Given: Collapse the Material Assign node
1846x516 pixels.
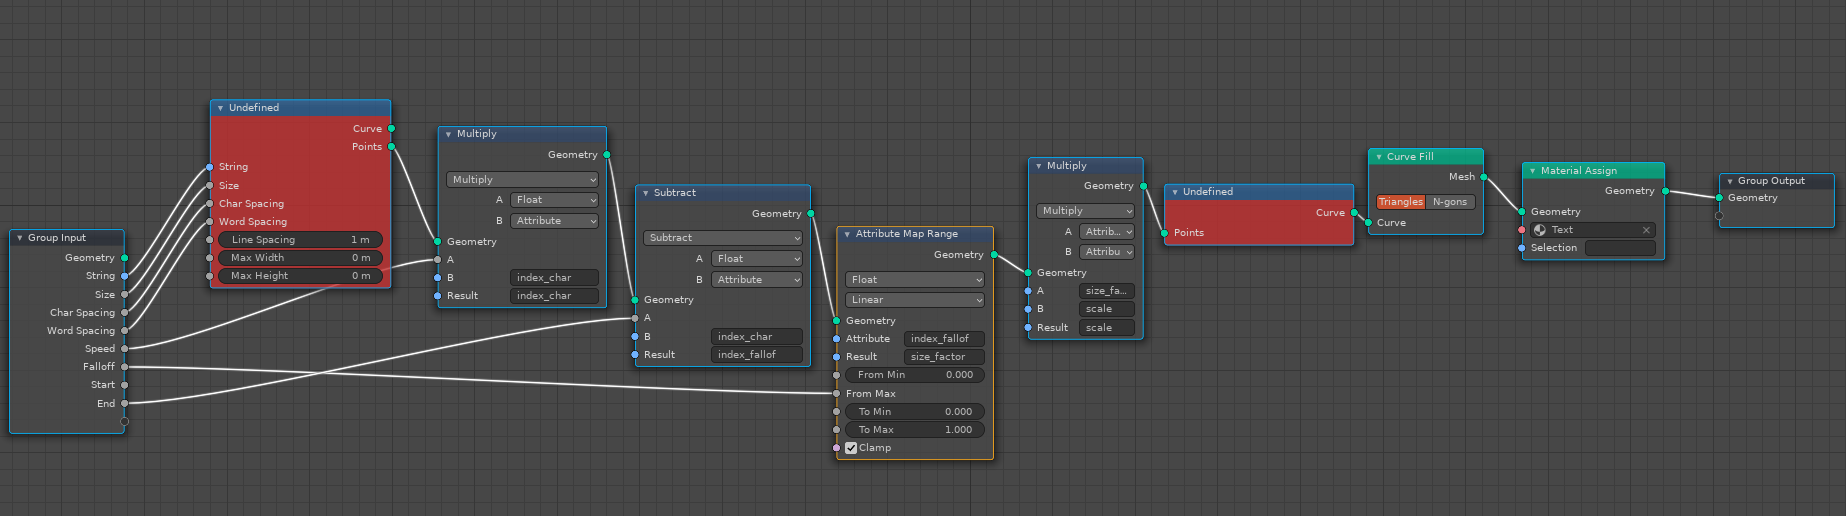Looking at the screenshot, I should [x=1532, y=171].
